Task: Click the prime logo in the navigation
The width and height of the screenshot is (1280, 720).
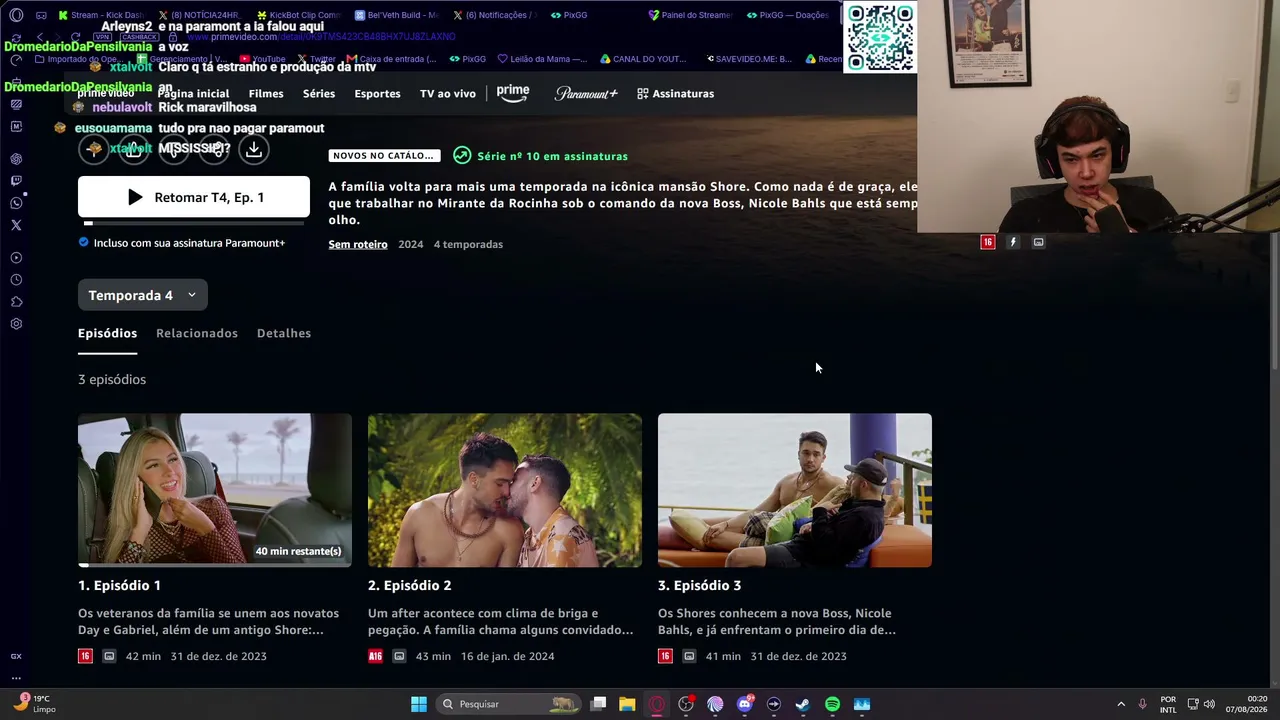Action: pos(513,93)
